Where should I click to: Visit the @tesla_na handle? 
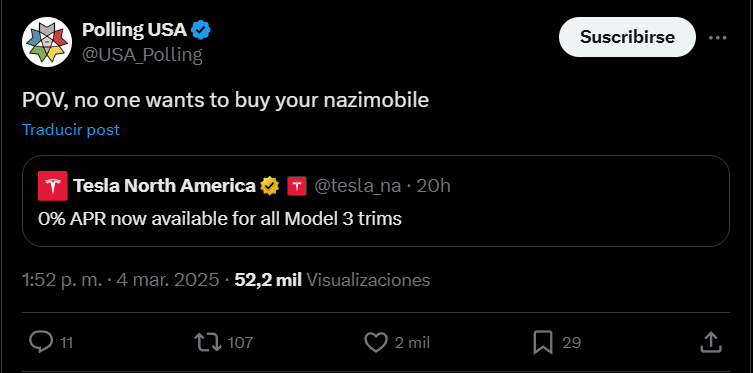click(x=358, y=186)
